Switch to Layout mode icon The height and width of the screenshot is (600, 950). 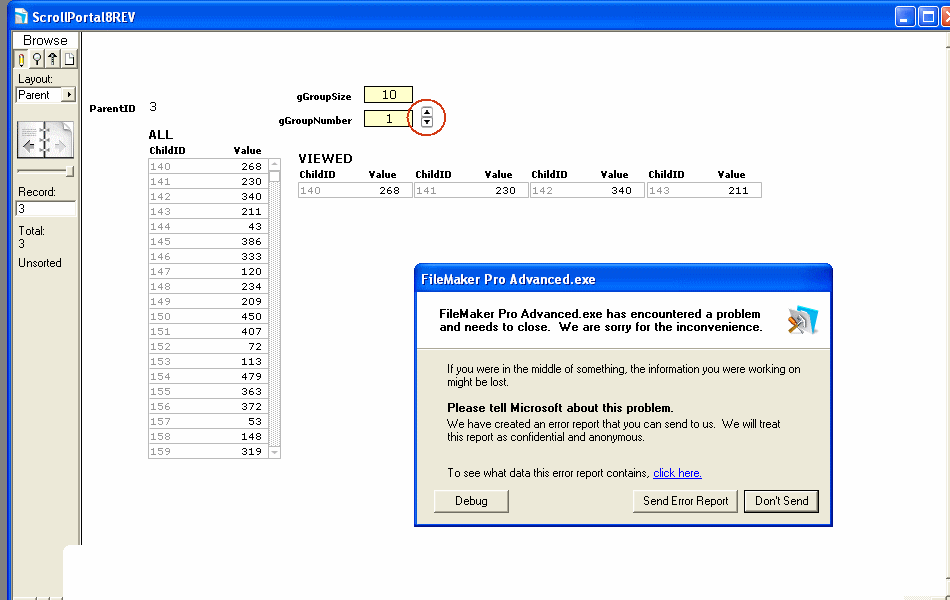point(54,59)
